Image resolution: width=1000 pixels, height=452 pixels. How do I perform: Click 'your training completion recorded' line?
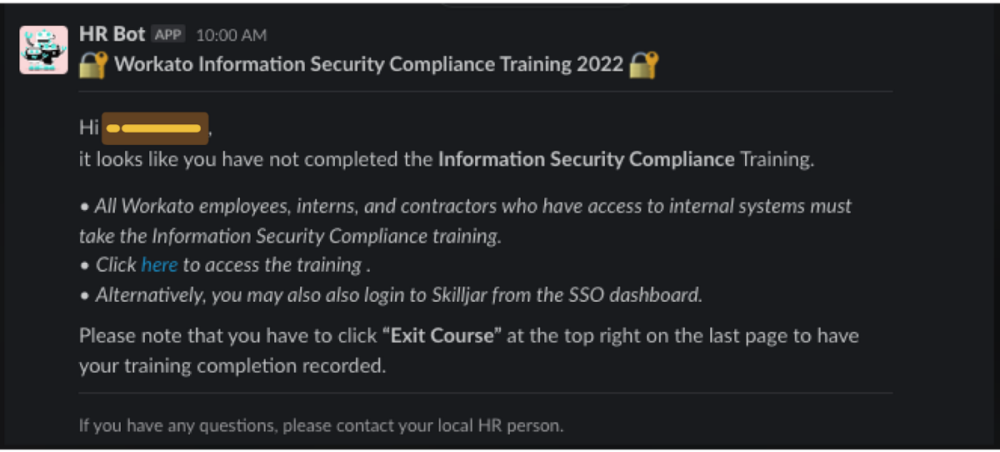pos(231,366)
